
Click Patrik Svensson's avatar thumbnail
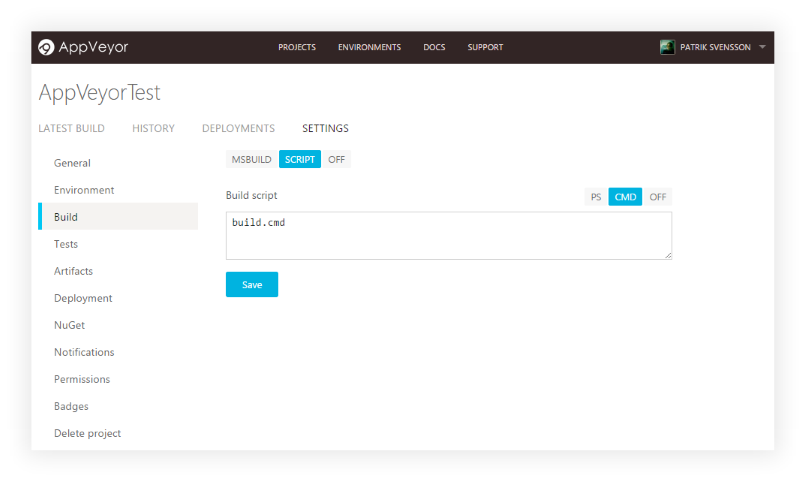[667, 47]
